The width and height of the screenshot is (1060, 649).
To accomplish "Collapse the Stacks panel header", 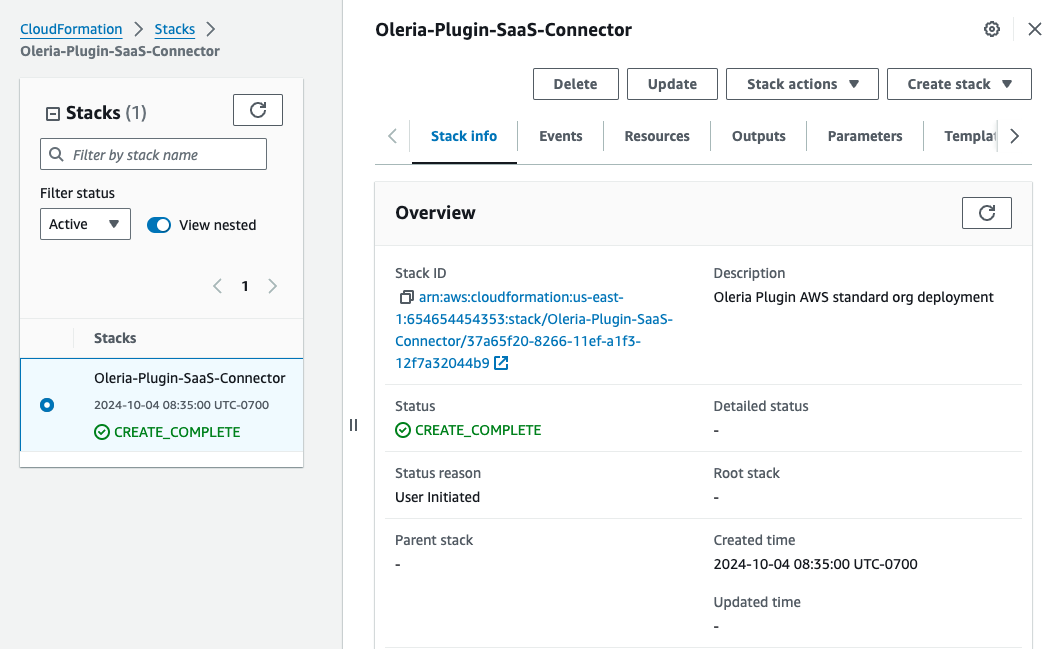I will (53, 114).
